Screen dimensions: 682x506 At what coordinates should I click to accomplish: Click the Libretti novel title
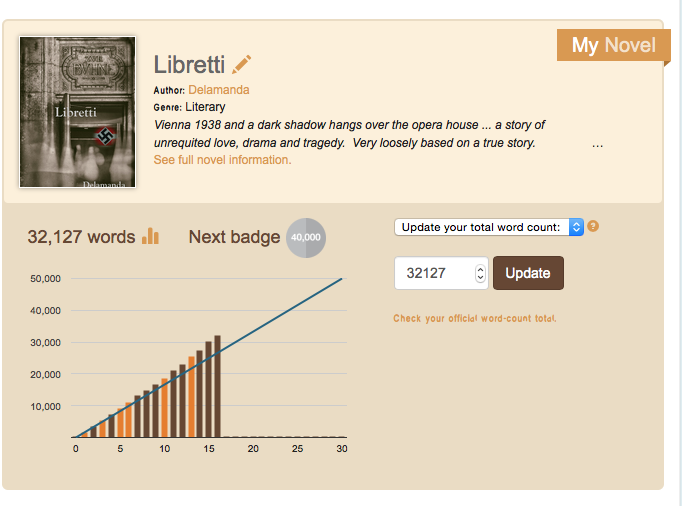[189, 65]
